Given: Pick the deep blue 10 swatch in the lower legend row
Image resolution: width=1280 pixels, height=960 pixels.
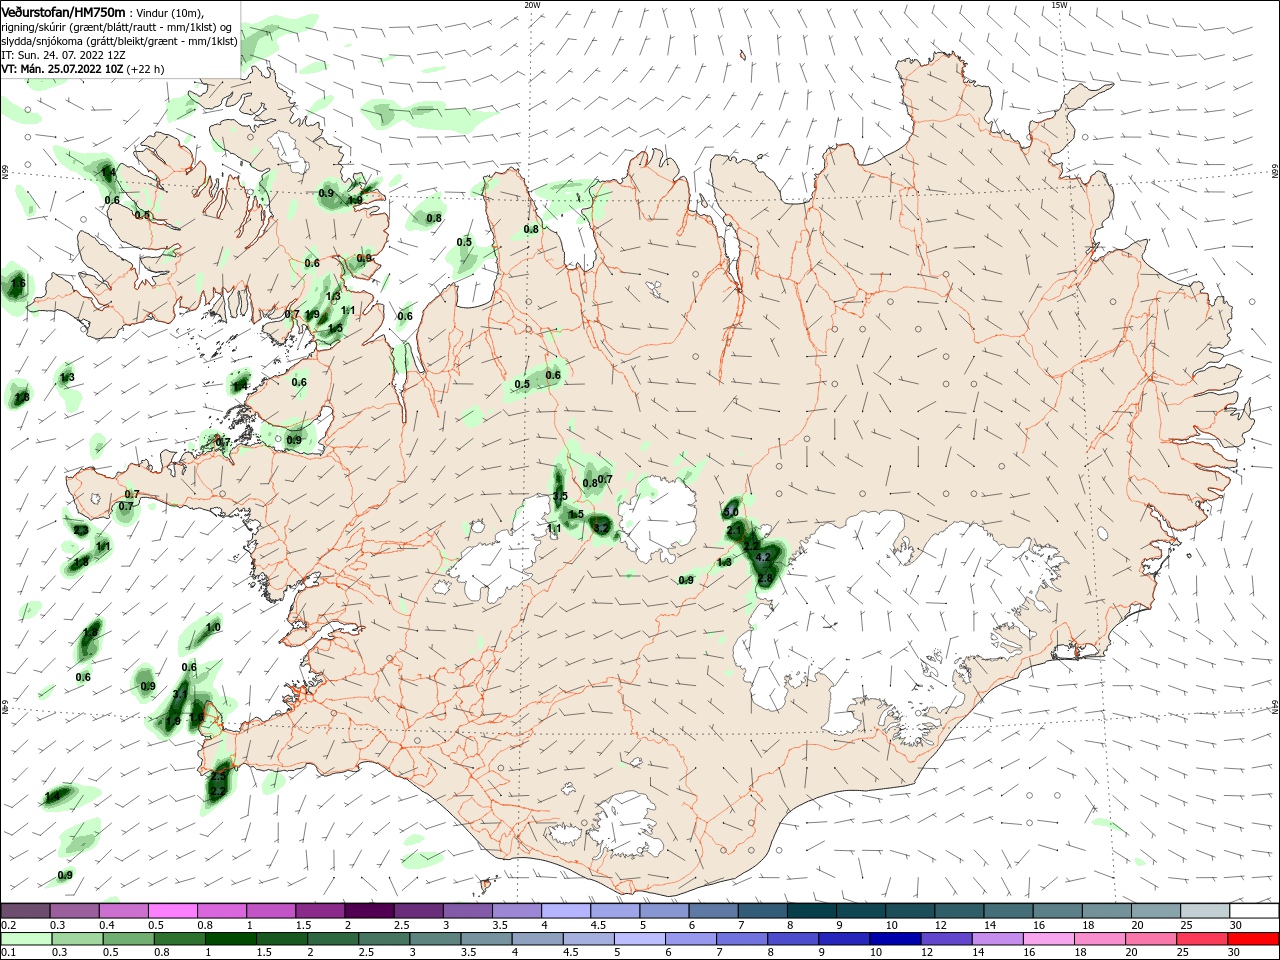Looking at the screenshot, I should point(894,939).
